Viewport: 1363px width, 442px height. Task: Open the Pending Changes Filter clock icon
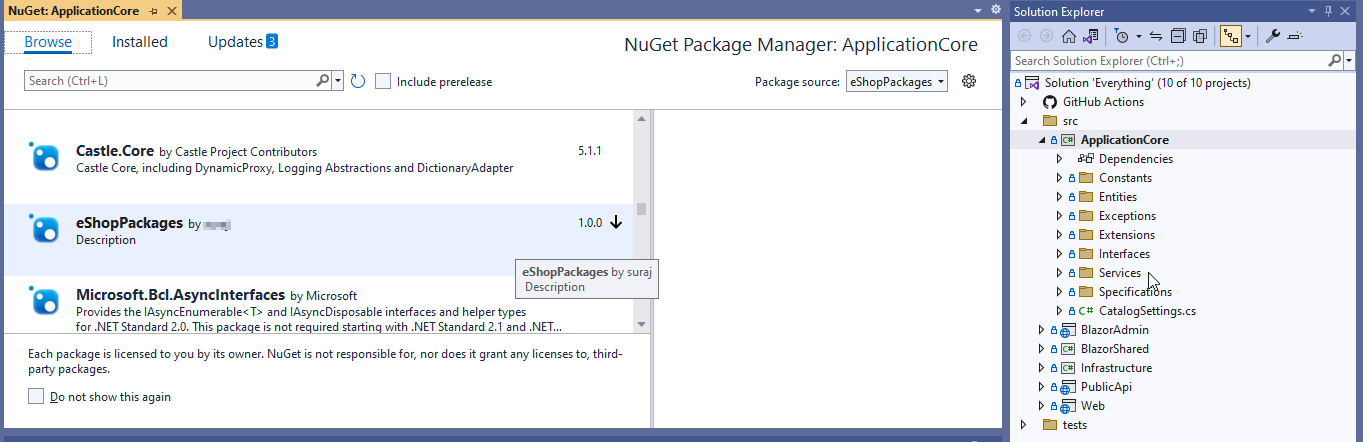point(1122,36)
